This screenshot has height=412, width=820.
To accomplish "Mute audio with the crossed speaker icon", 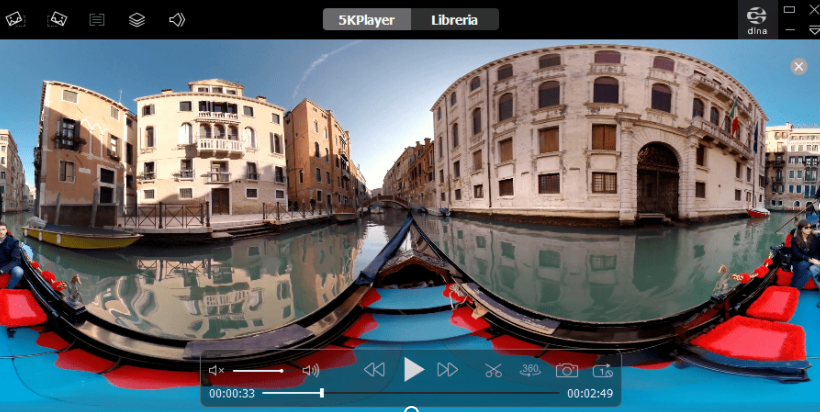I will [217, 371].
